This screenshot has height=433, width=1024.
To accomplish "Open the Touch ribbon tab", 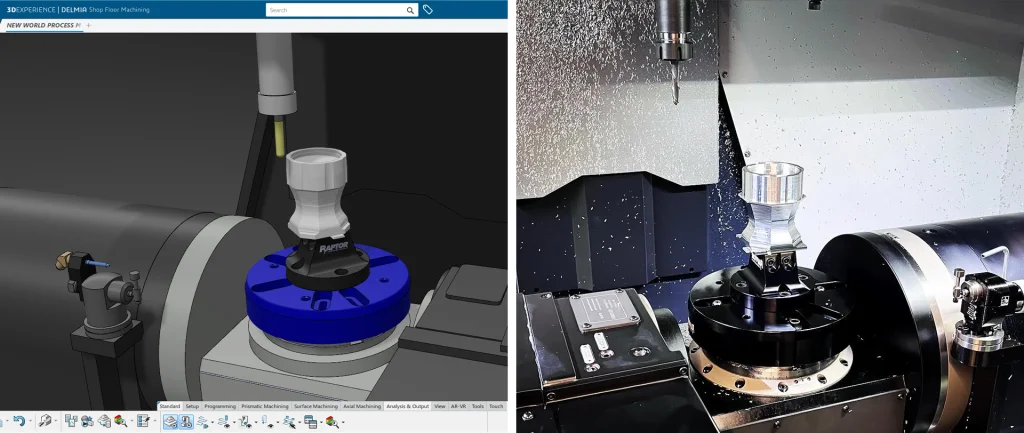I will [x=496, y=406].
